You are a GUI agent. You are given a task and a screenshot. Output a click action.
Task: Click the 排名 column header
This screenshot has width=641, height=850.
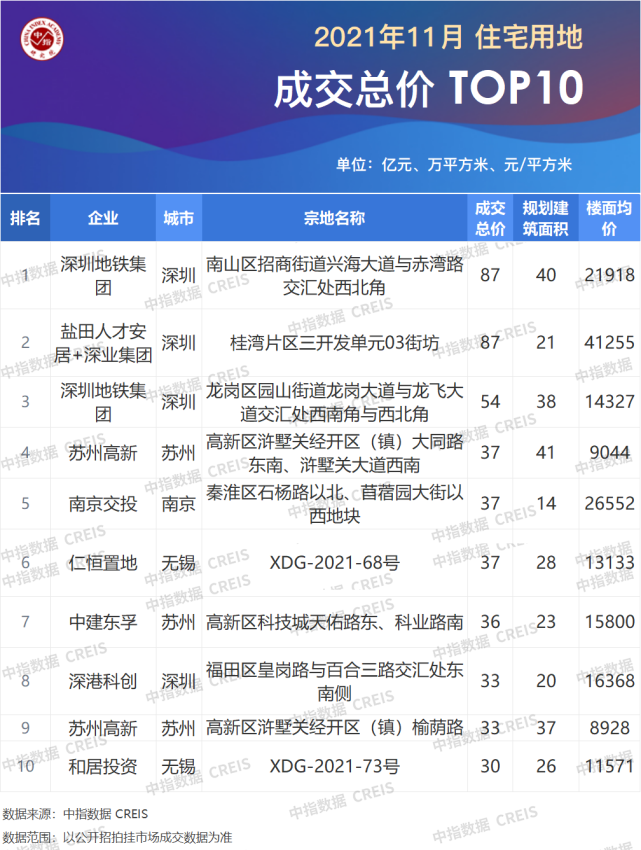[25, 218]
